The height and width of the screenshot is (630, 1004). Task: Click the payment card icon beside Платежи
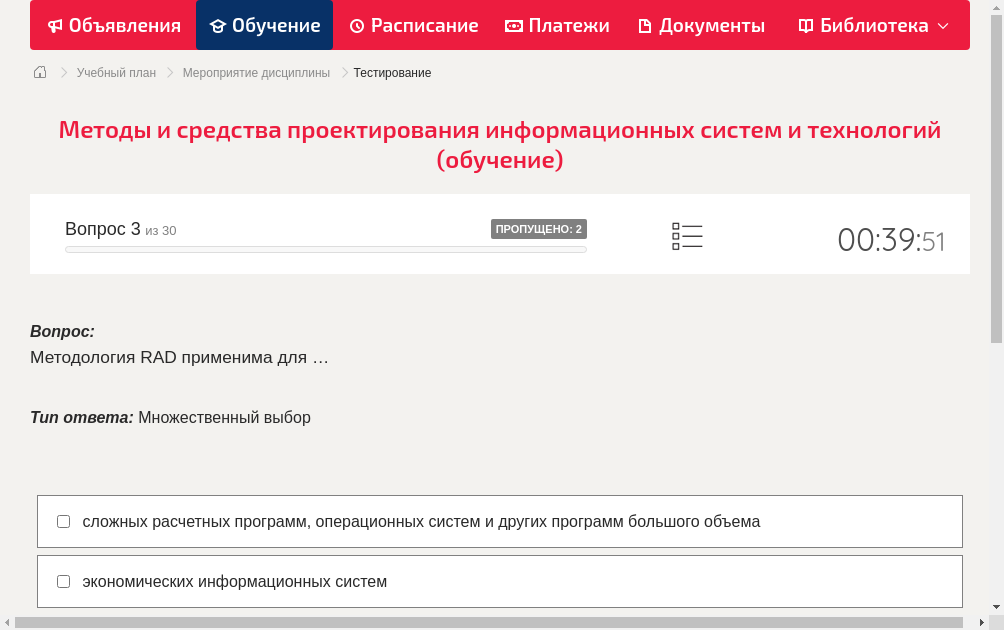pos(513,25)
